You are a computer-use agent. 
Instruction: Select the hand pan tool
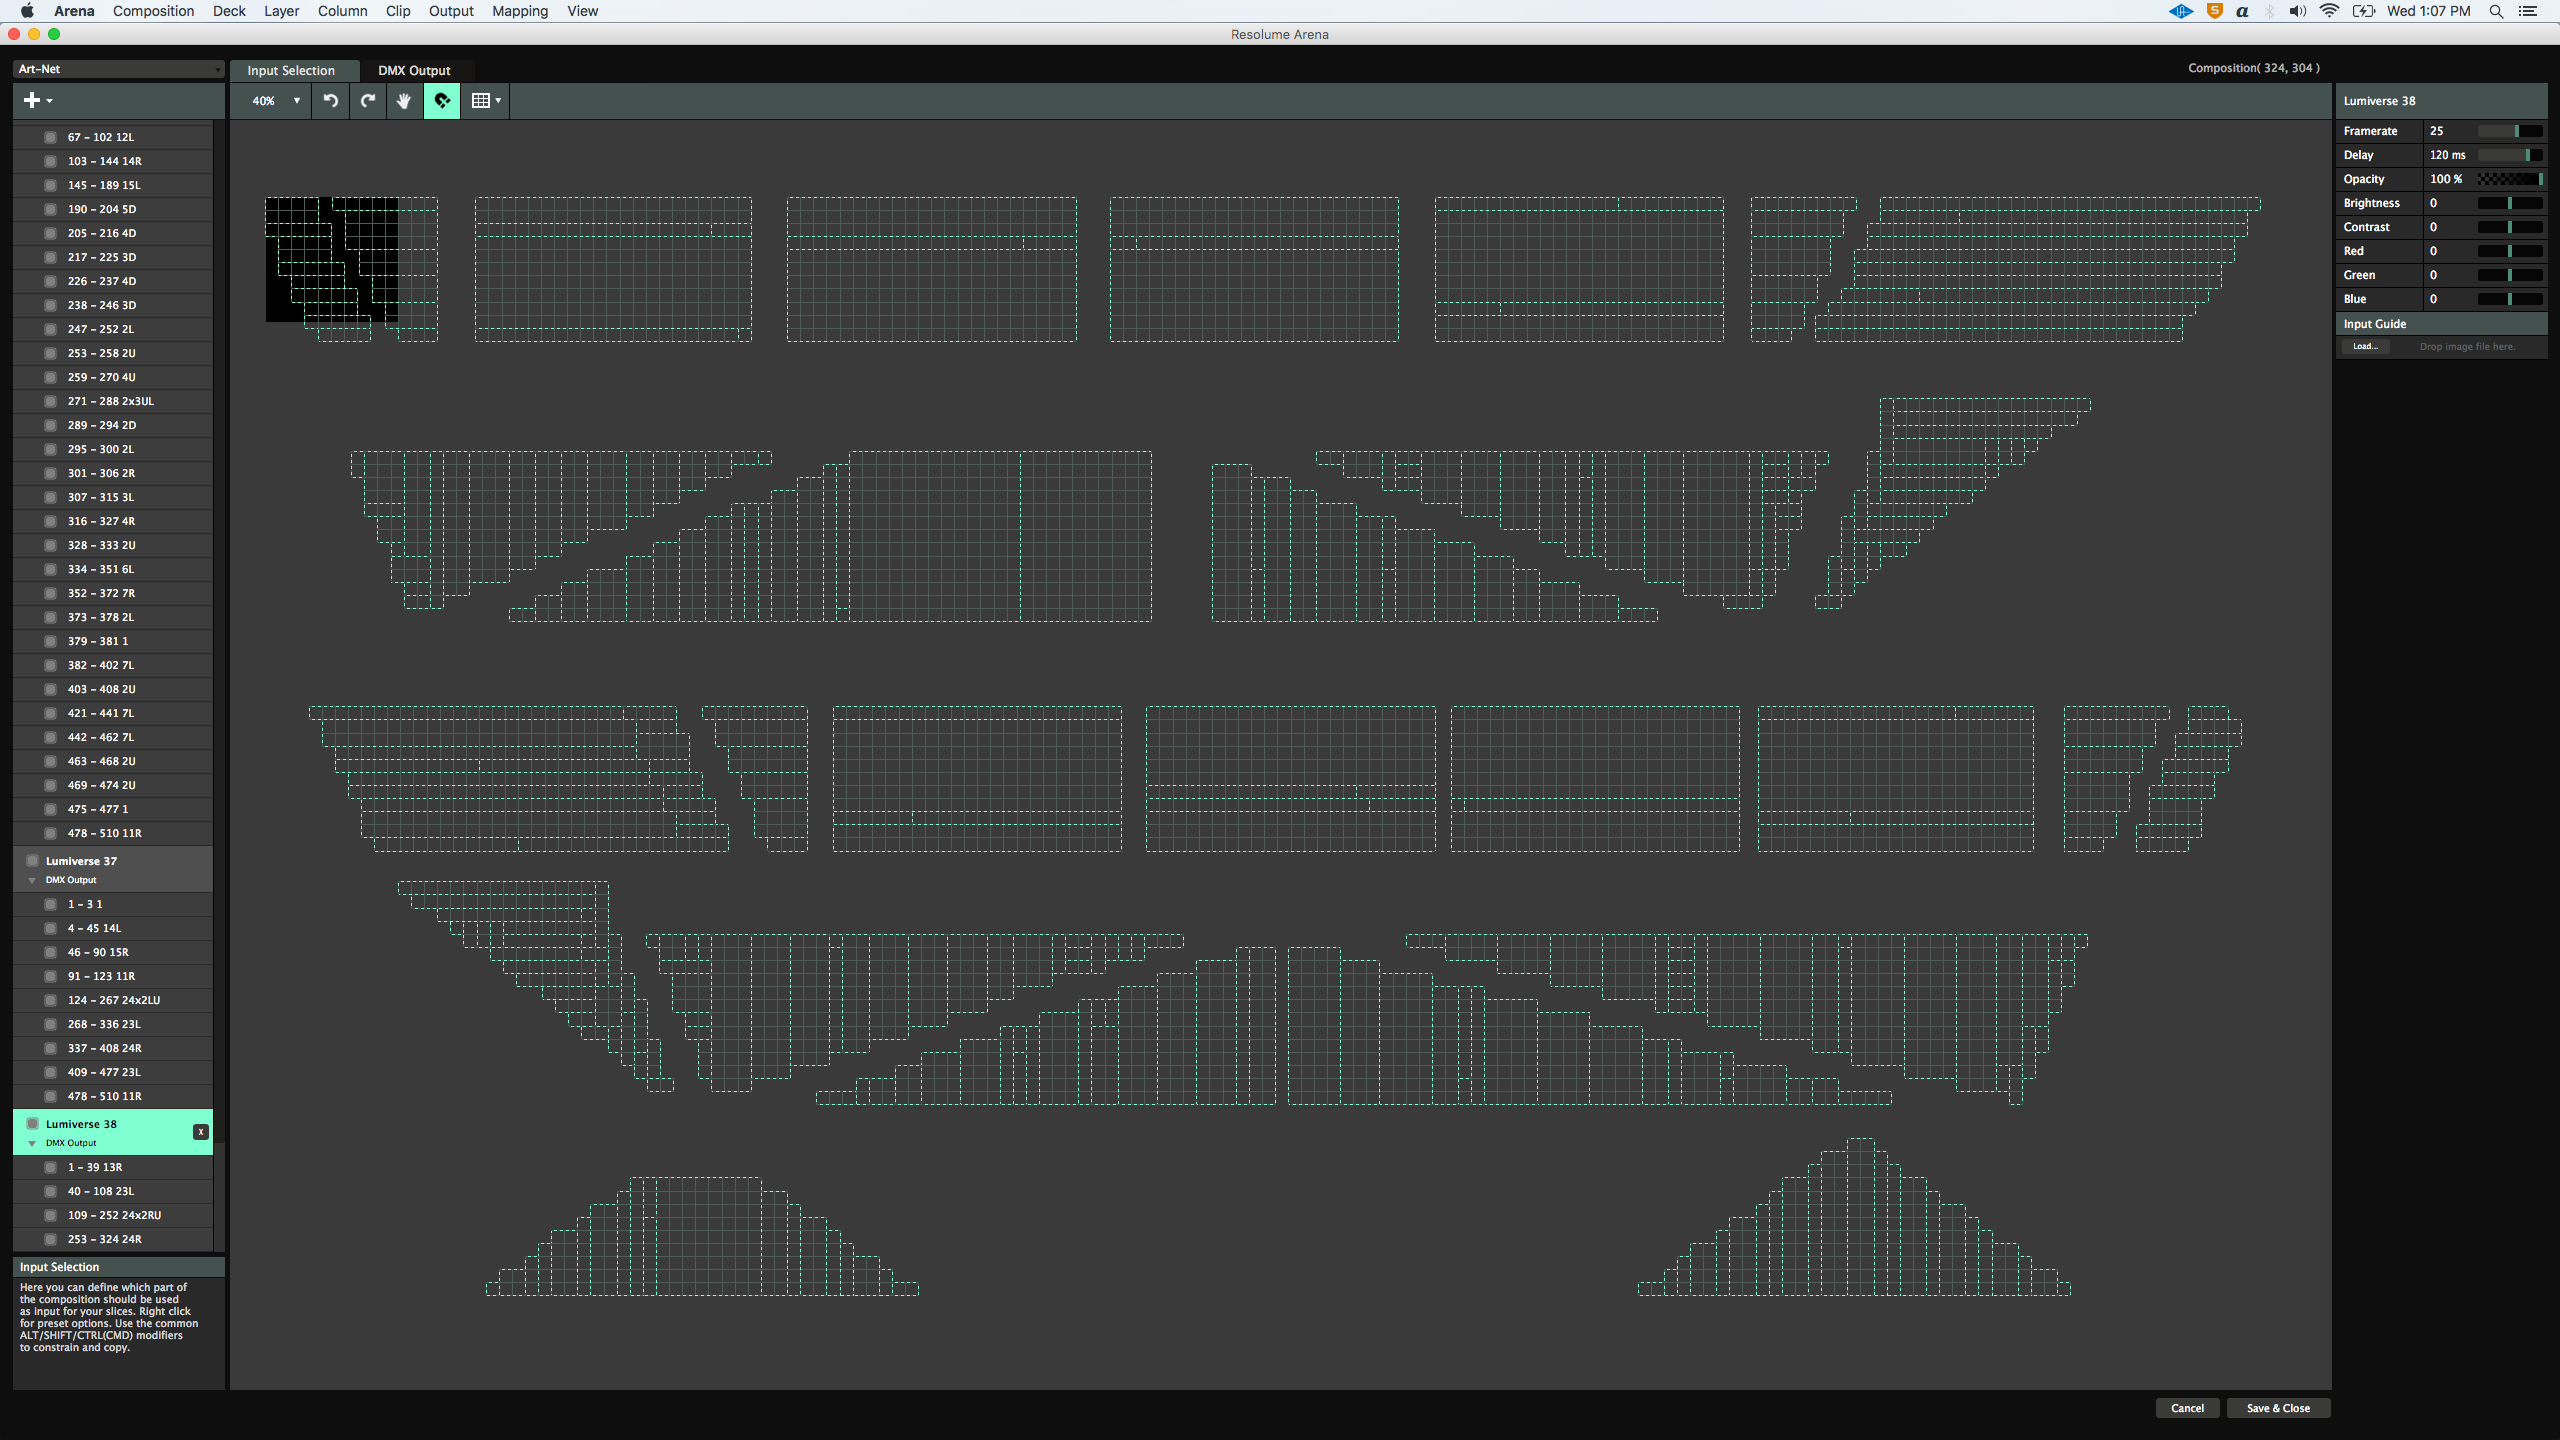click(x=404, y=101)
